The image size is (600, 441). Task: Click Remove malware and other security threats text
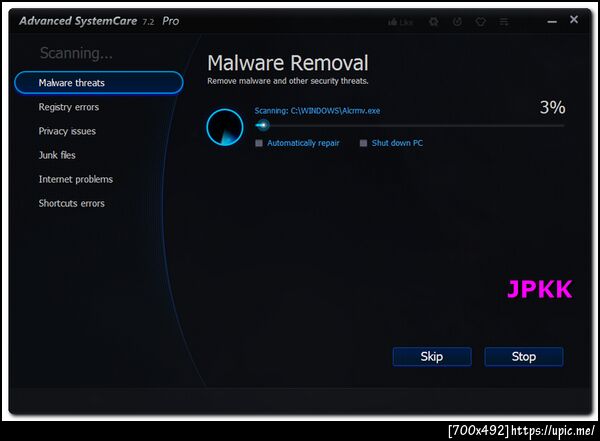(288, 81)
